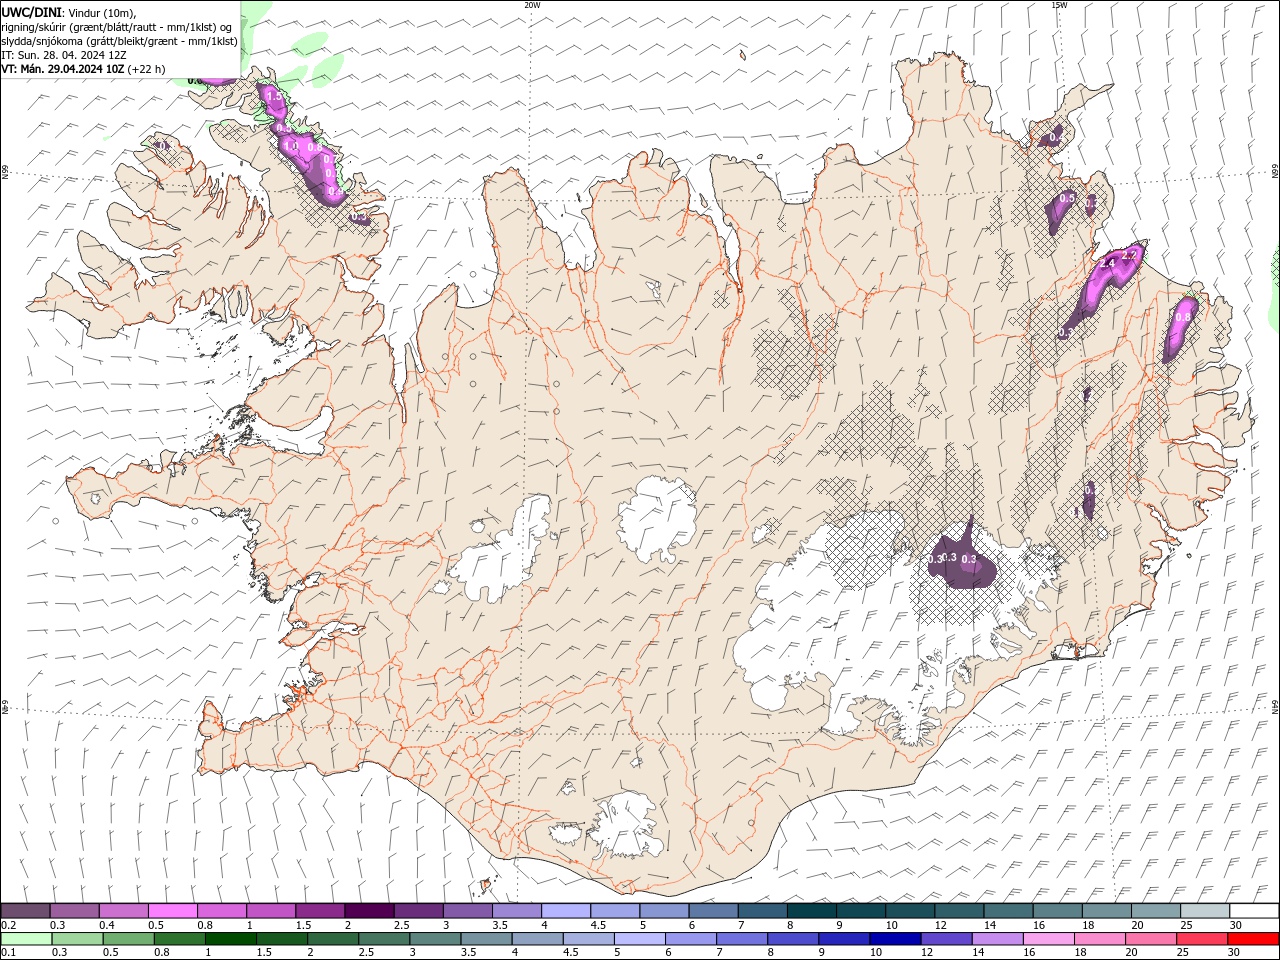Pick the light gray snow swatch between 25 and 30
The image size is (1280, 960).
coord(1205,911)
